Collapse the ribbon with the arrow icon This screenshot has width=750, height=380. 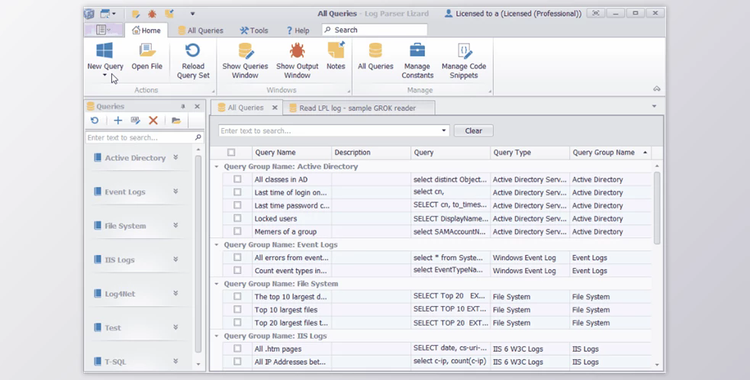pos(657,89)
